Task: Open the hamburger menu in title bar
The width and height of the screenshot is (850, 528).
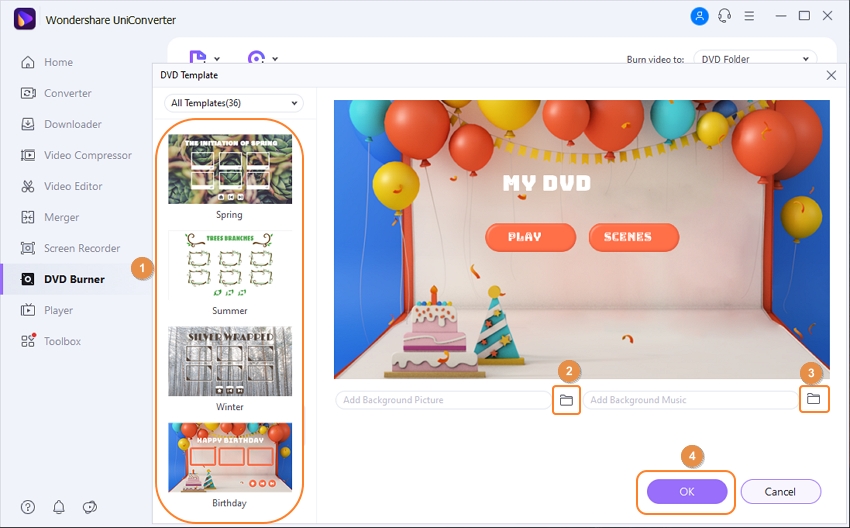Action: coord(750,17)
